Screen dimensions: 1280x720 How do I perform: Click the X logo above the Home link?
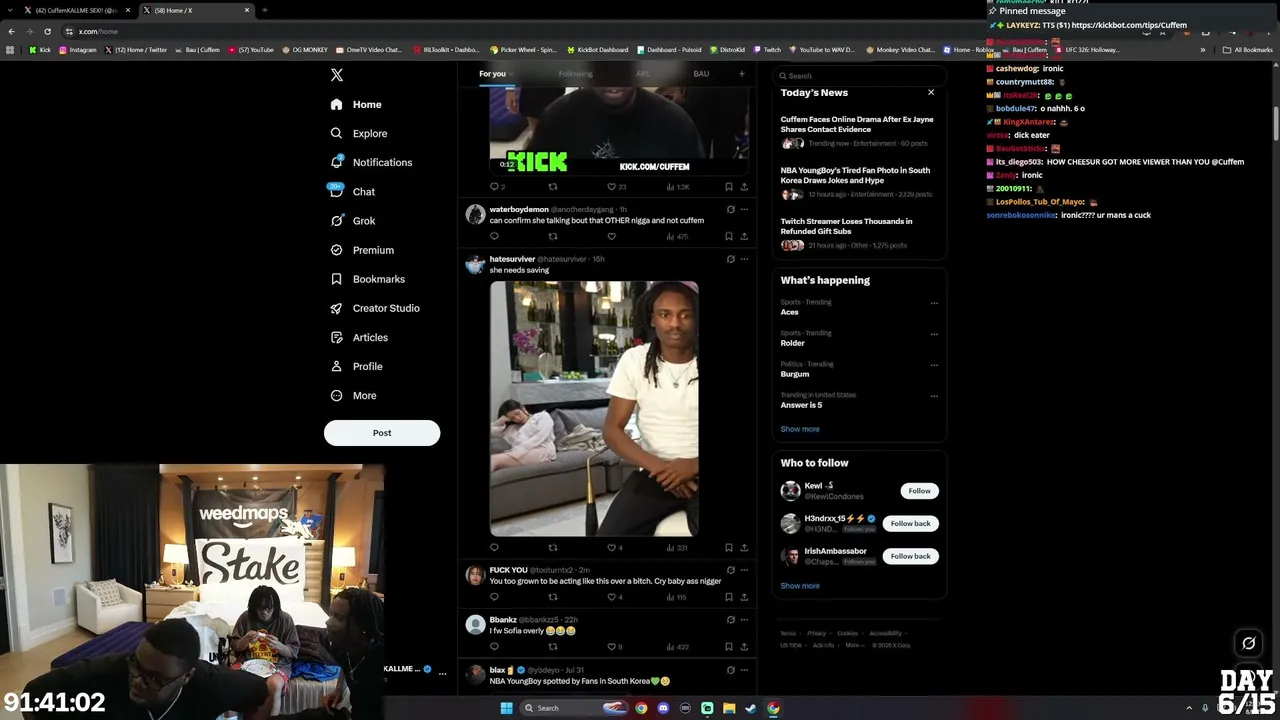click(x=337, y=75)
